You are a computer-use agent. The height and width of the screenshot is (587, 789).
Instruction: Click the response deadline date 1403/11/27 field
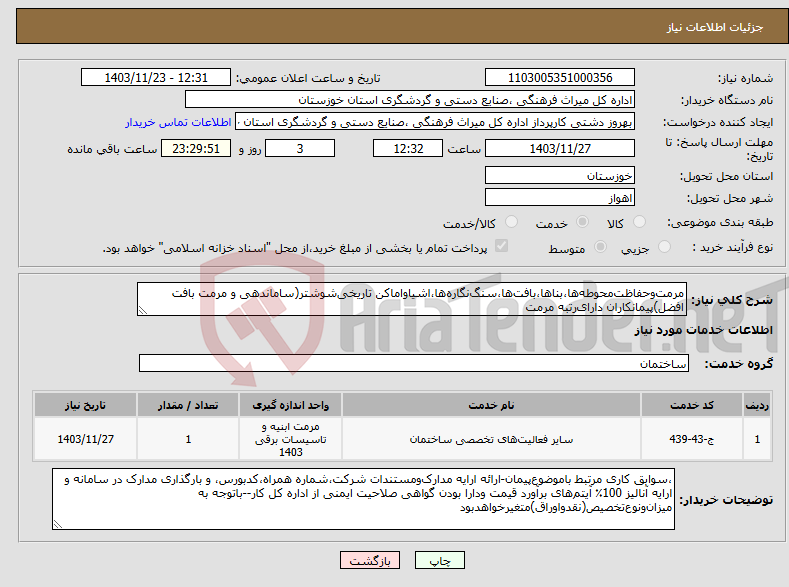click(x=560, y=148)
